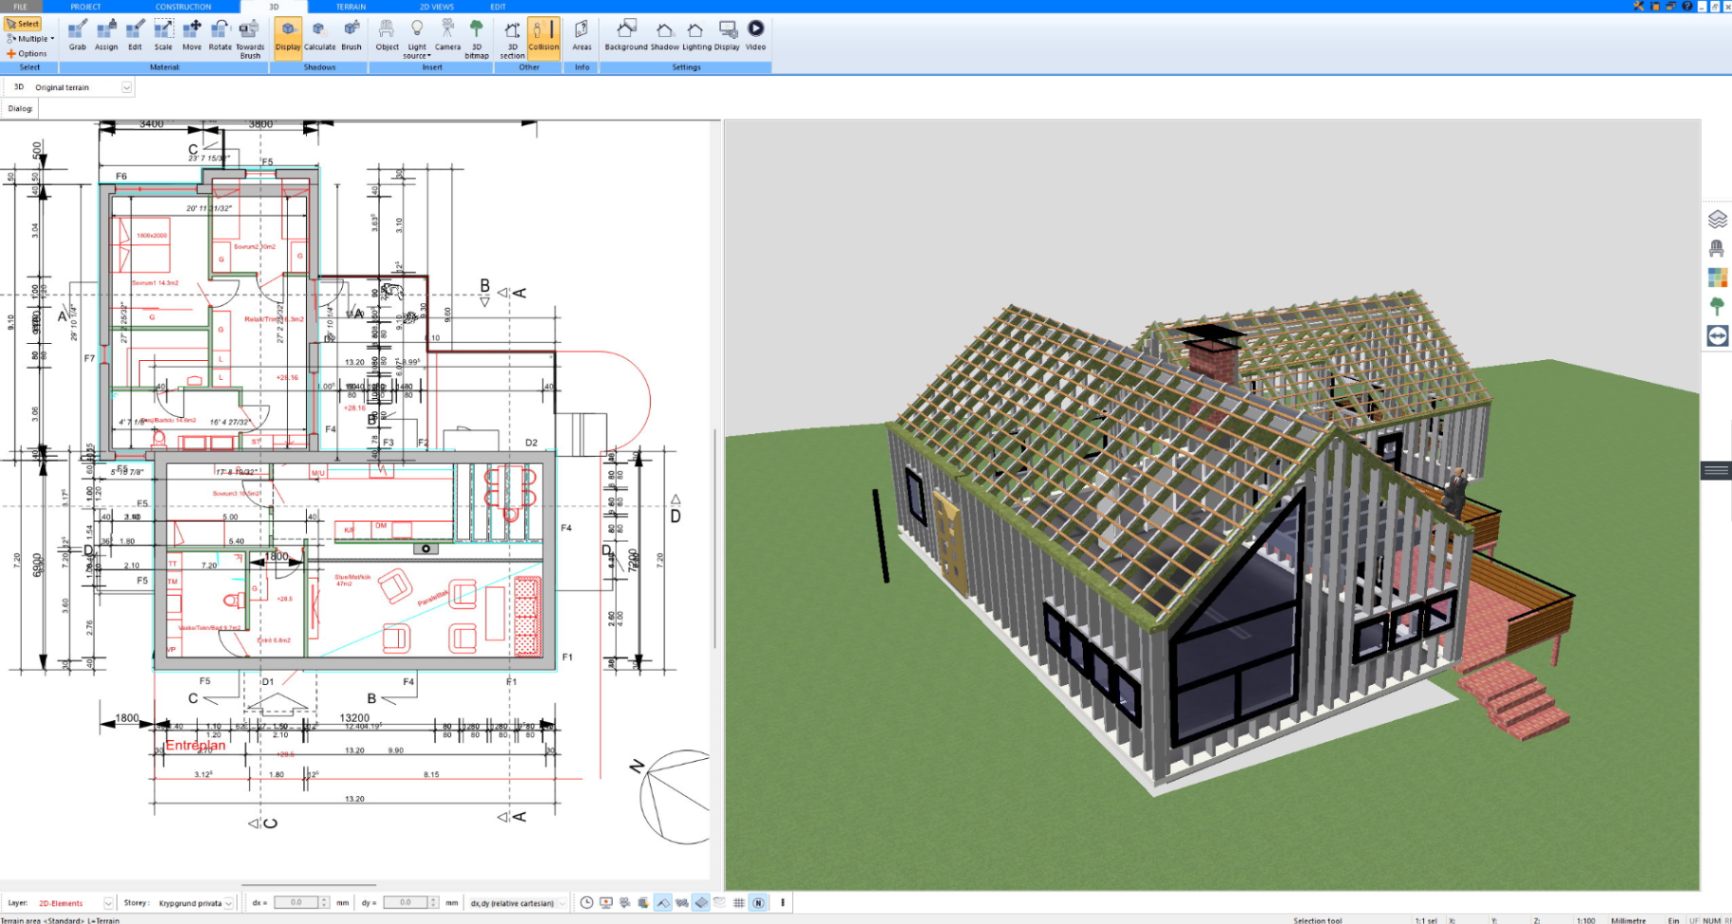Click the help icon in title bar
Viewport: 1732px width, 924px height.
[1687, 6]
